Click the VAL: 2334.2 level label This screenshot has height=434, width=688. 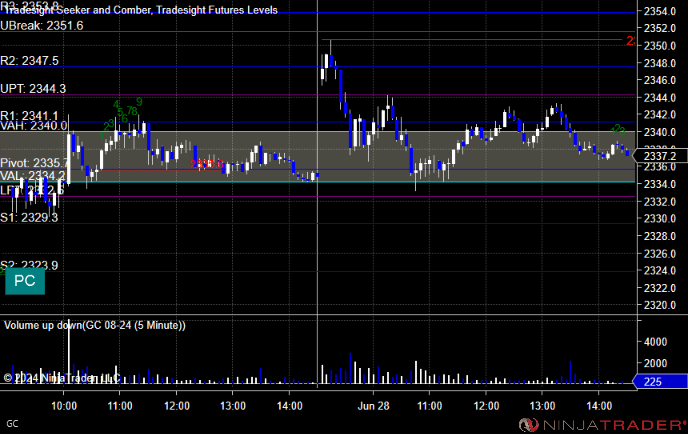point(32,176)
